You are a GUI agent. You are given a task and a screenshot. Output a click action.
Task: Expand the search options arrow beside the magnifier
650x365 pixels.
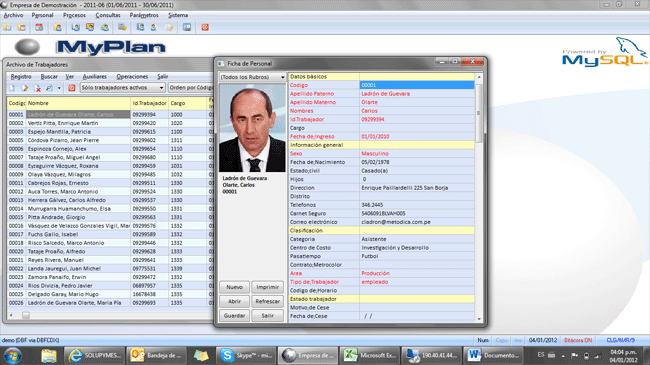59,88
